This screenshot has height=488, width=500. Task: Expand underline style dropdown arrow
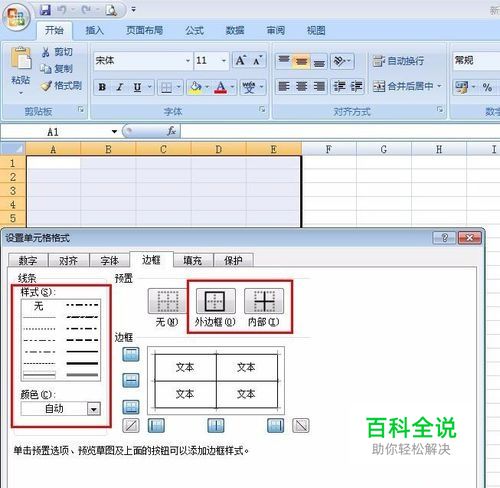(x=149, y=87)
